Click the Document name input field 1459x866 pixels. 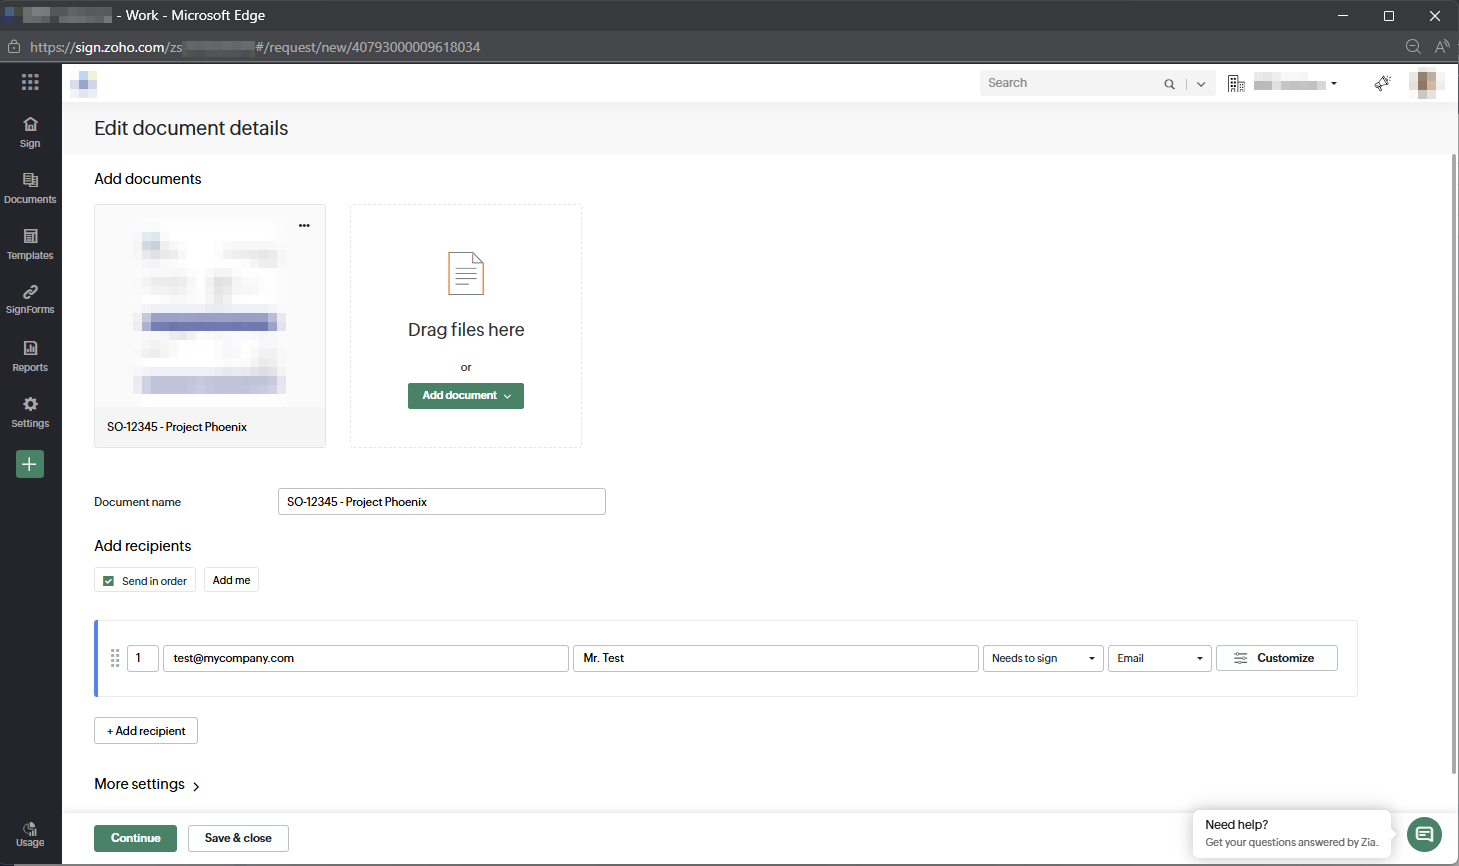(x=442, y=502)
